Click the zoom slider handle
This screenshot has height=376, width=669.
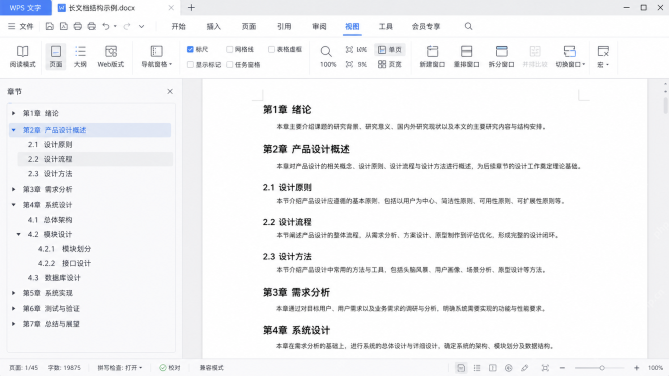coord(602,367)
